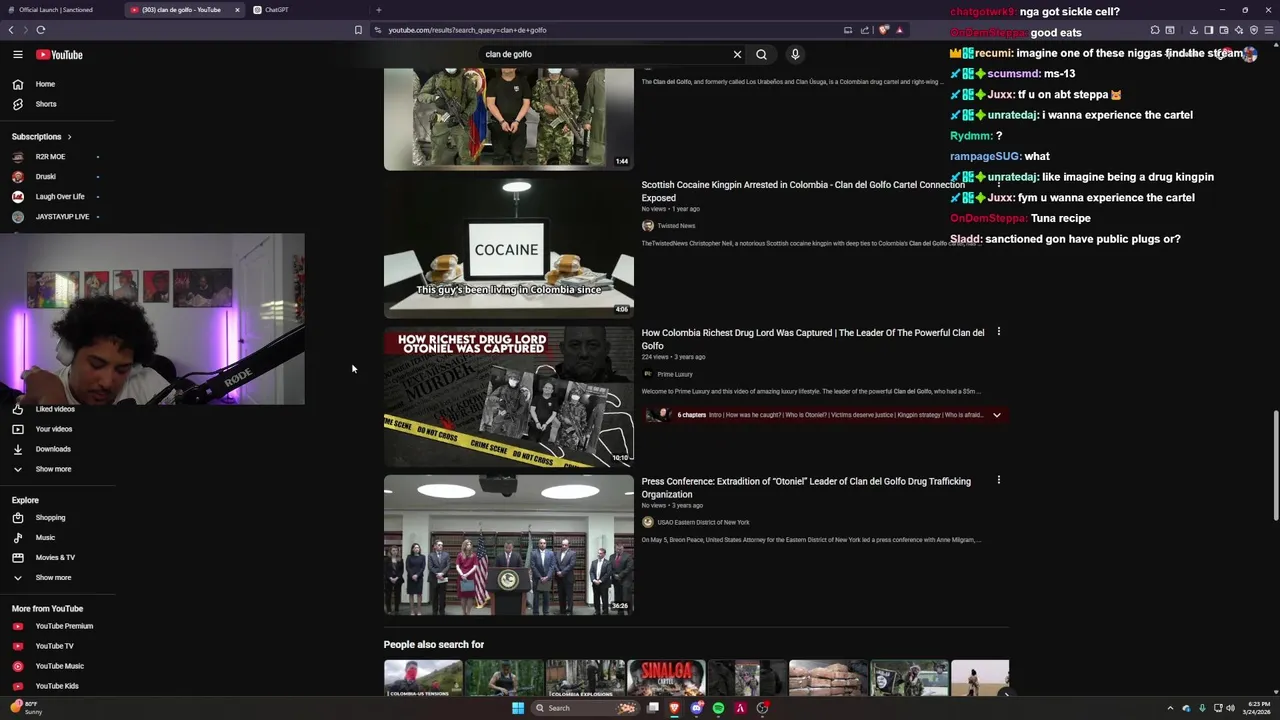This screenshot has height=720, width=1280.
Task: Open How Colombia Richest Drug Lord title
Action: tap(813, 339)
